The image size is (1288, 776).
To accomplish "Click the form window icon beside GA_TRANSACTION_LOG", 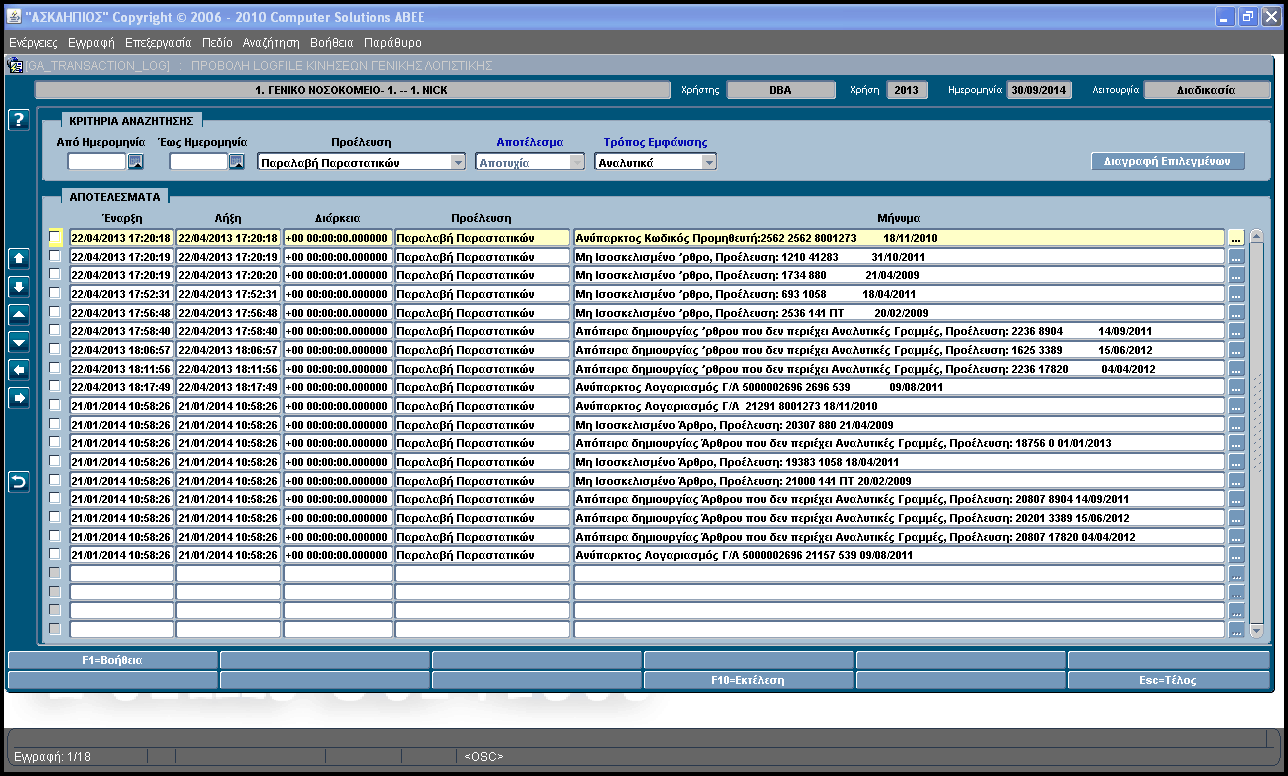I will pos(15,66).
